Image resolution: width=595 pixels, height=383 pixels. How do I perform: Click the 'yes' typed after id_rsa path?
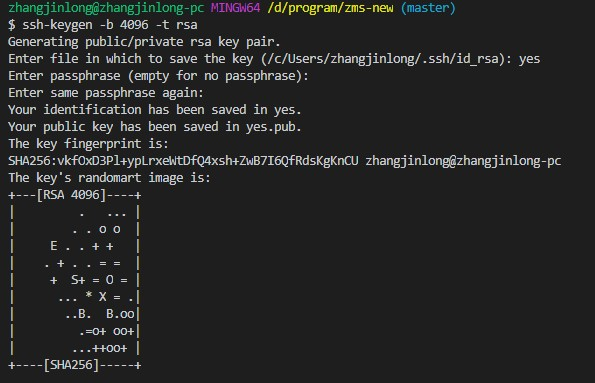530,59
